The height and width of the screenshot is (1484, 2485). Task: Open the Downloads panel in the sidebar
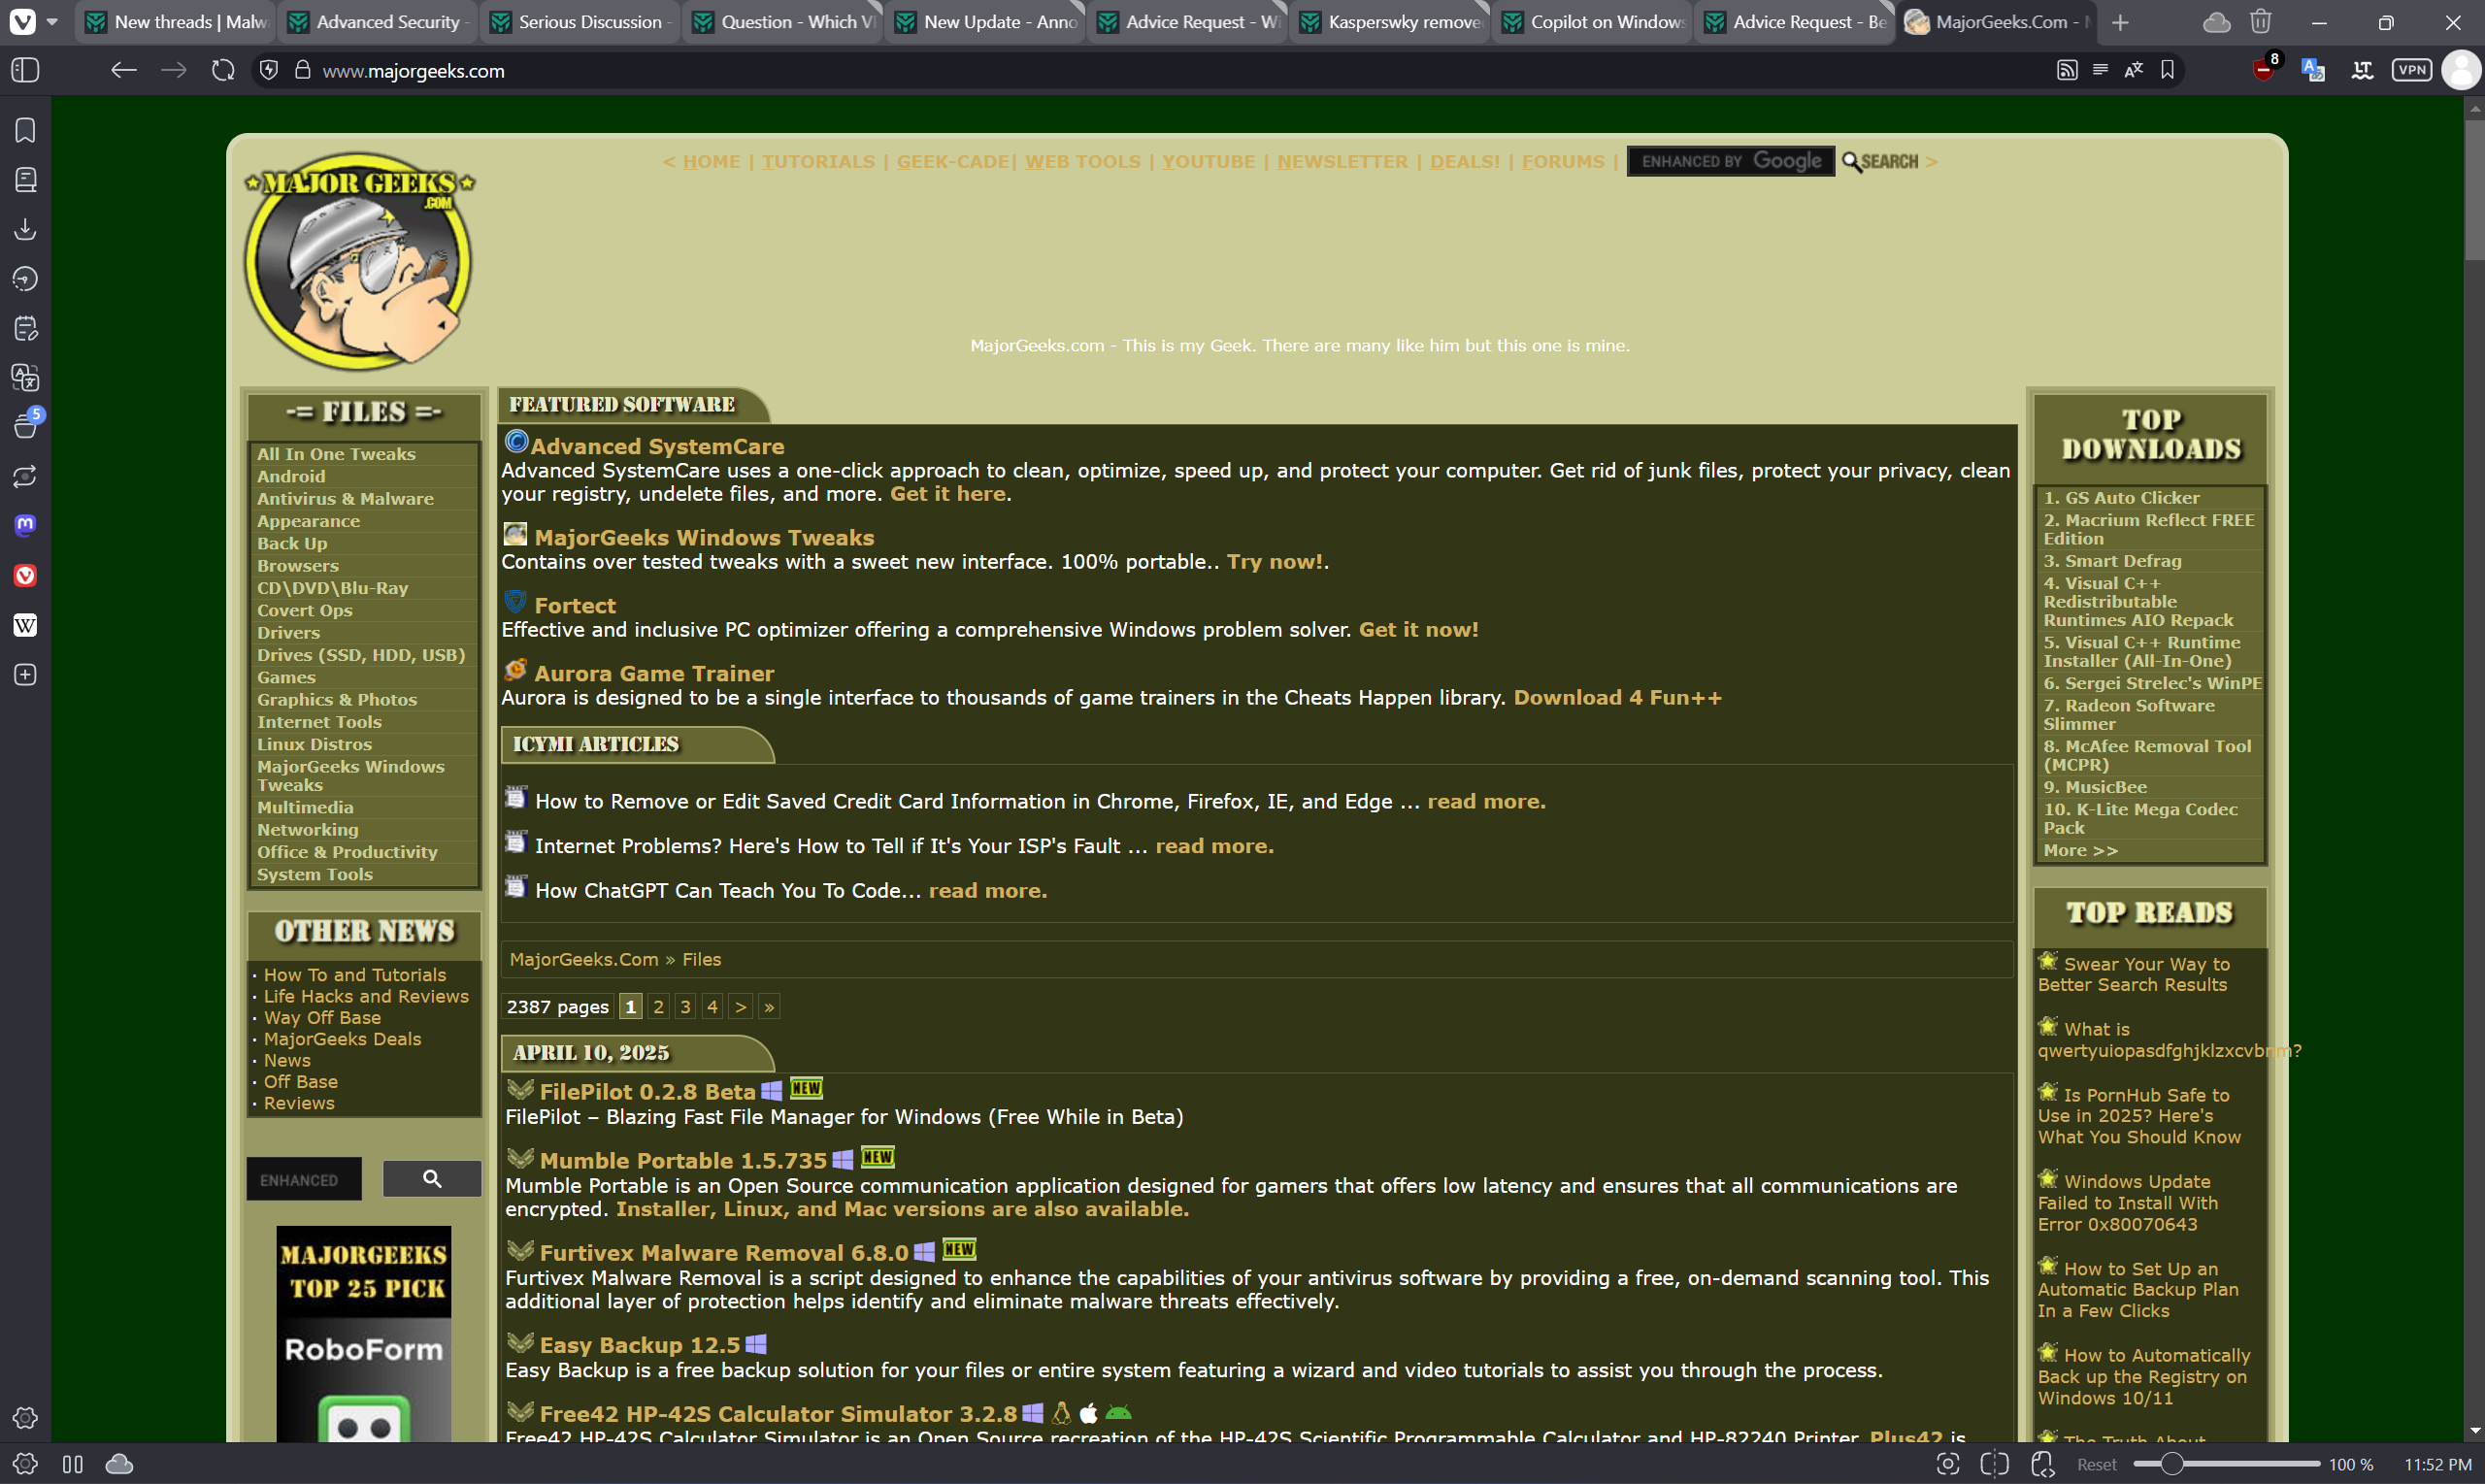[25, 229]
